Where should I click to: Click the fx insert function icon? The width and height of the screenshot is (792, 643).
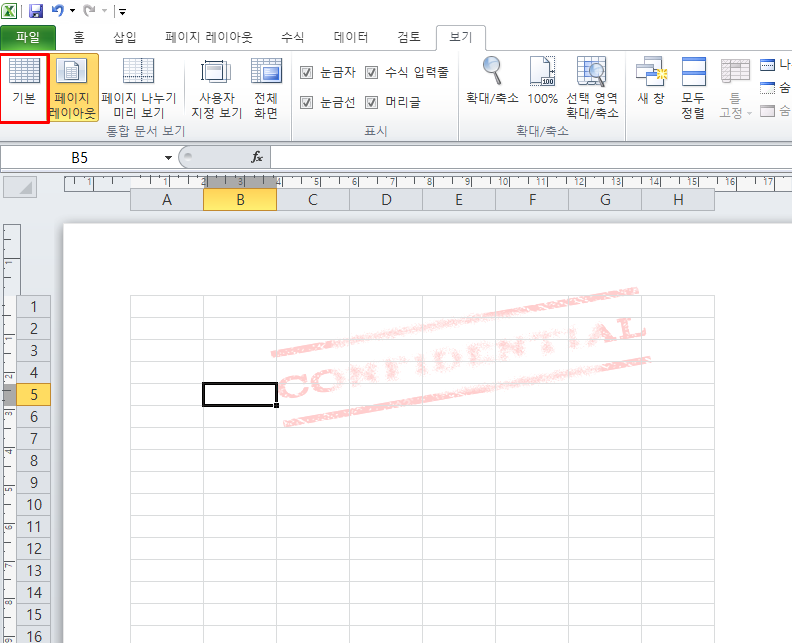pyautogui.click(x=257, y=157)
